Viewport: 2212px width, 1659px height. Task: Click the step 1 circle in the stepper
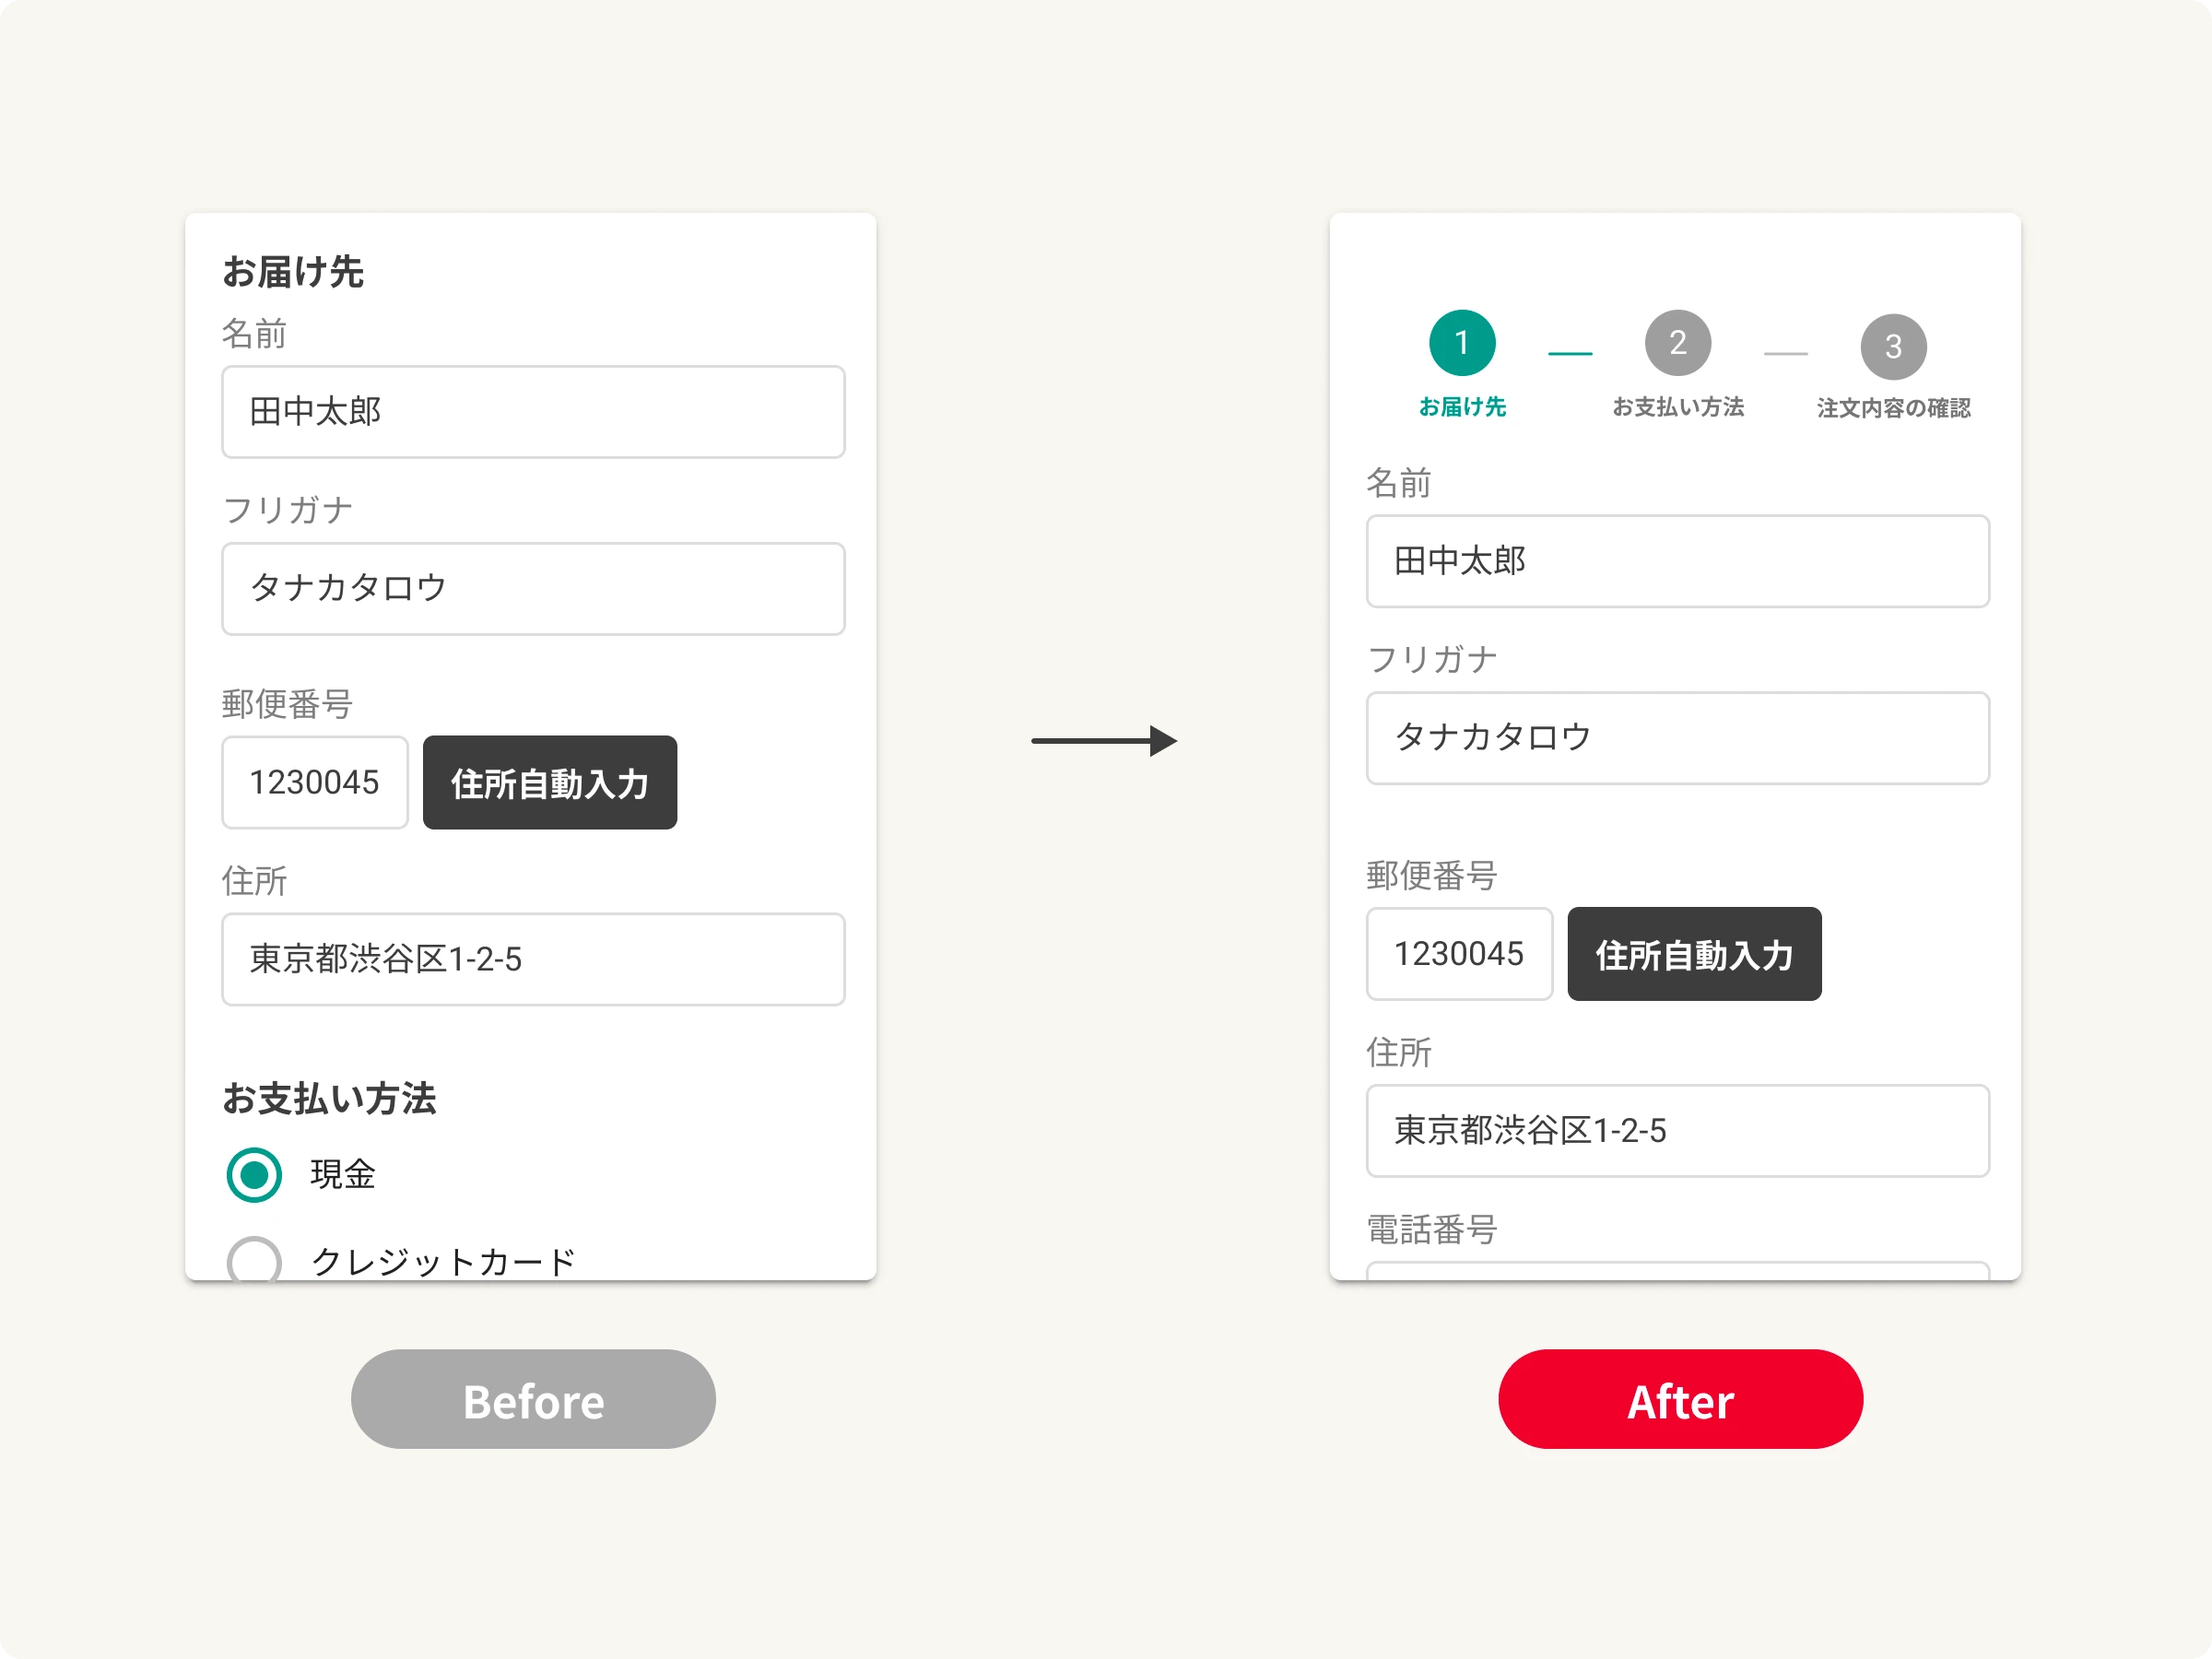click(x=1462, y=343)
